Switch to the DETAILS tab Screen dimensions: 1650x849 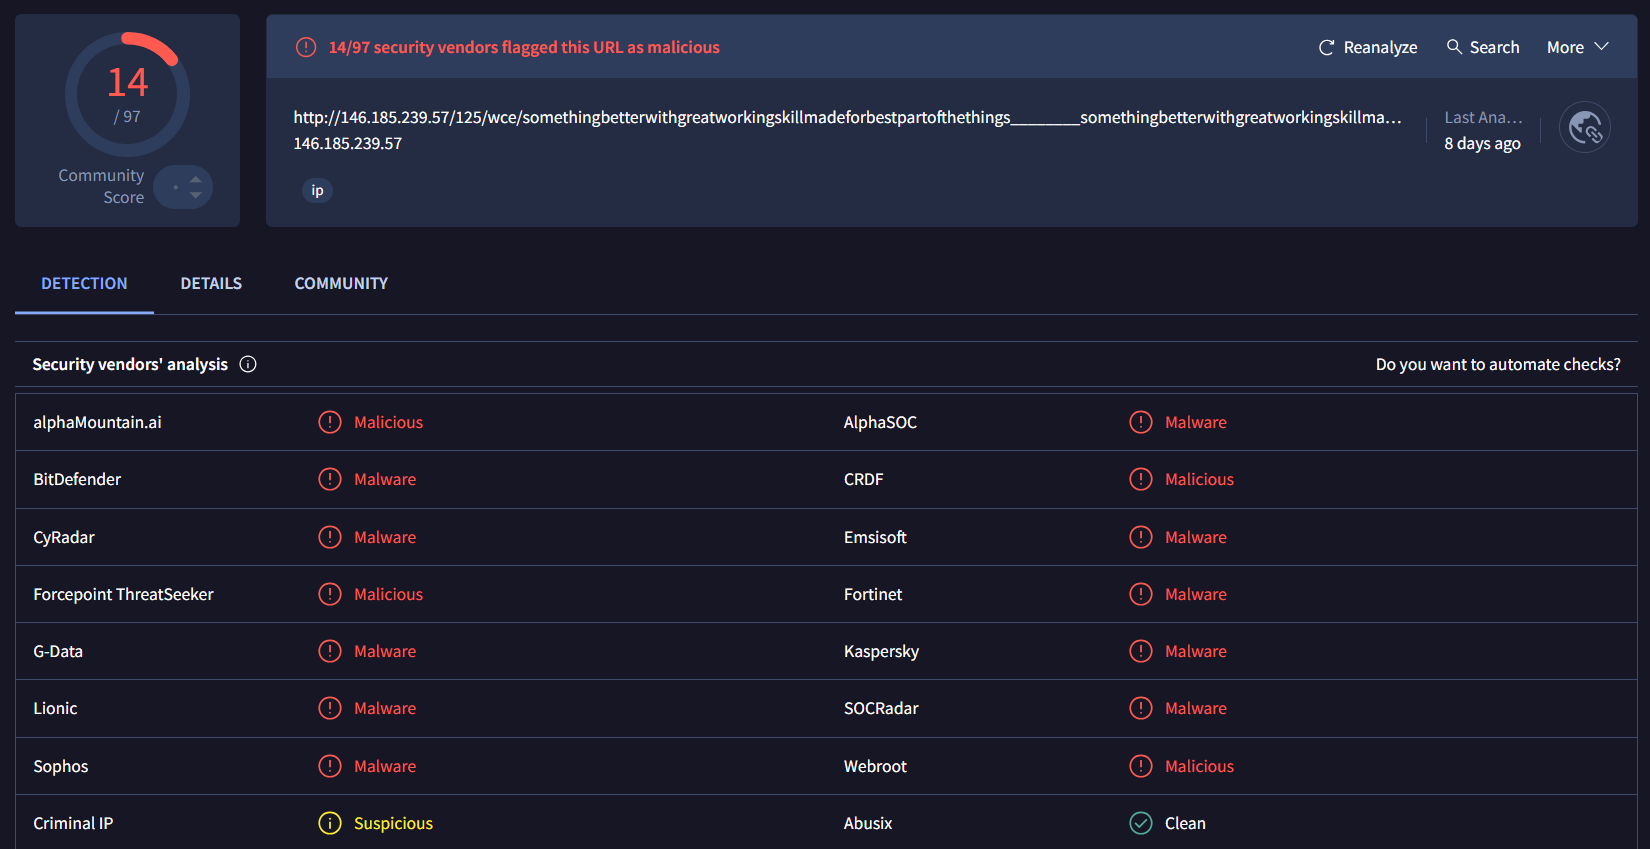pyautogui.click(x=211, y=284)
